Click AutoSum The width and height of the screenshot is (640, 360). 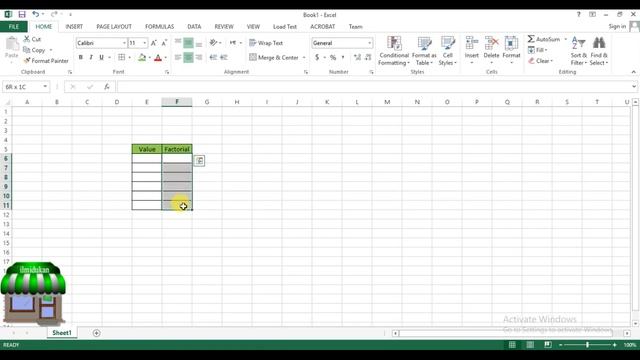point(544,39)
